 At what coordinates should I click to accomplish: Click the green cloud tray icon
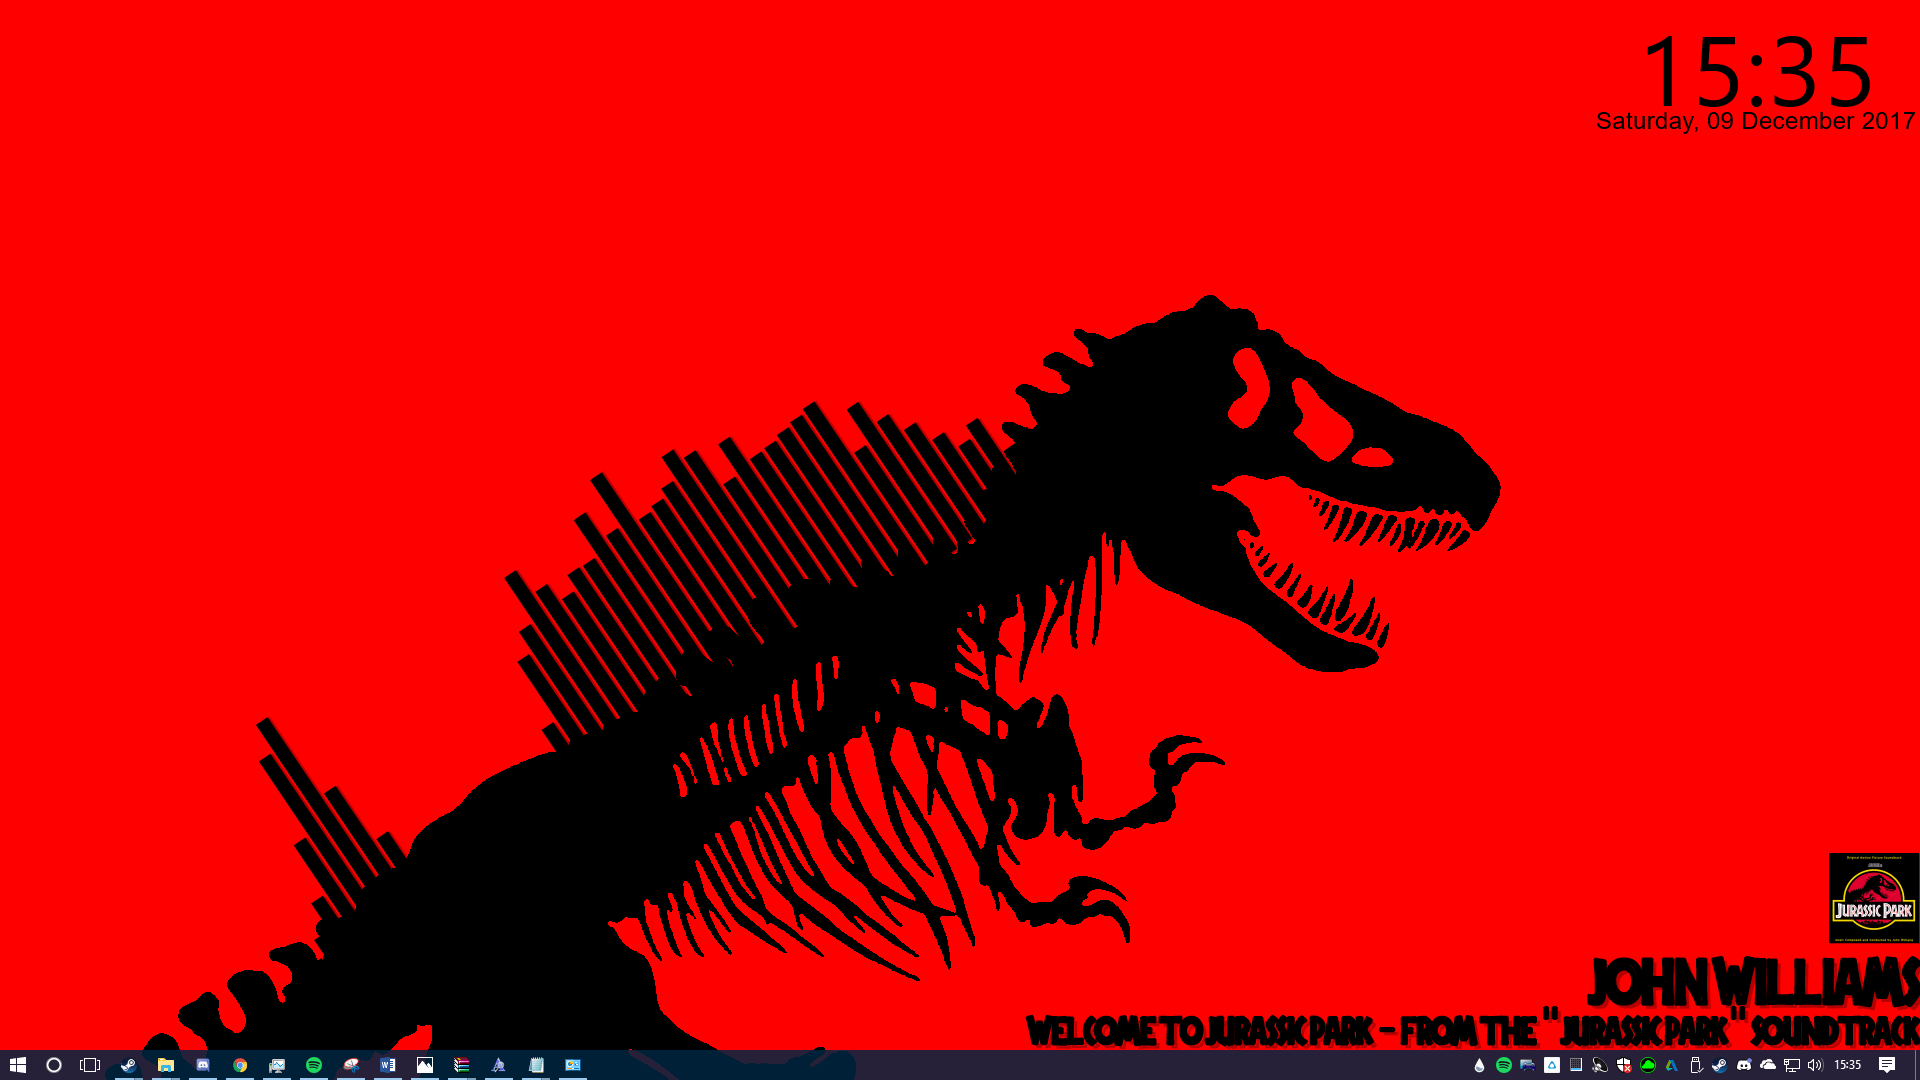(x=1648, y=1065)
